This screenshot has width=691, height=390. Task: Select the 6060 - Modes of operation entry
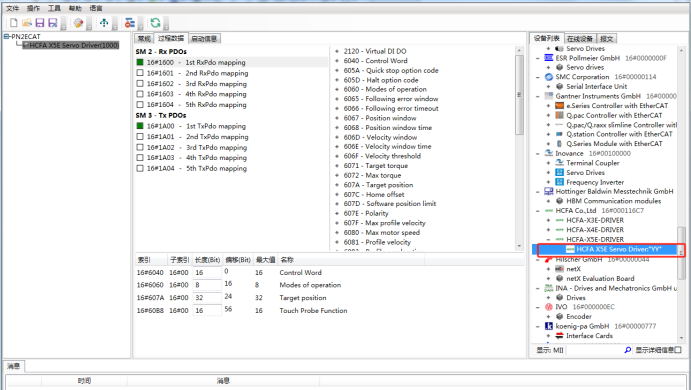pos(385,89)
